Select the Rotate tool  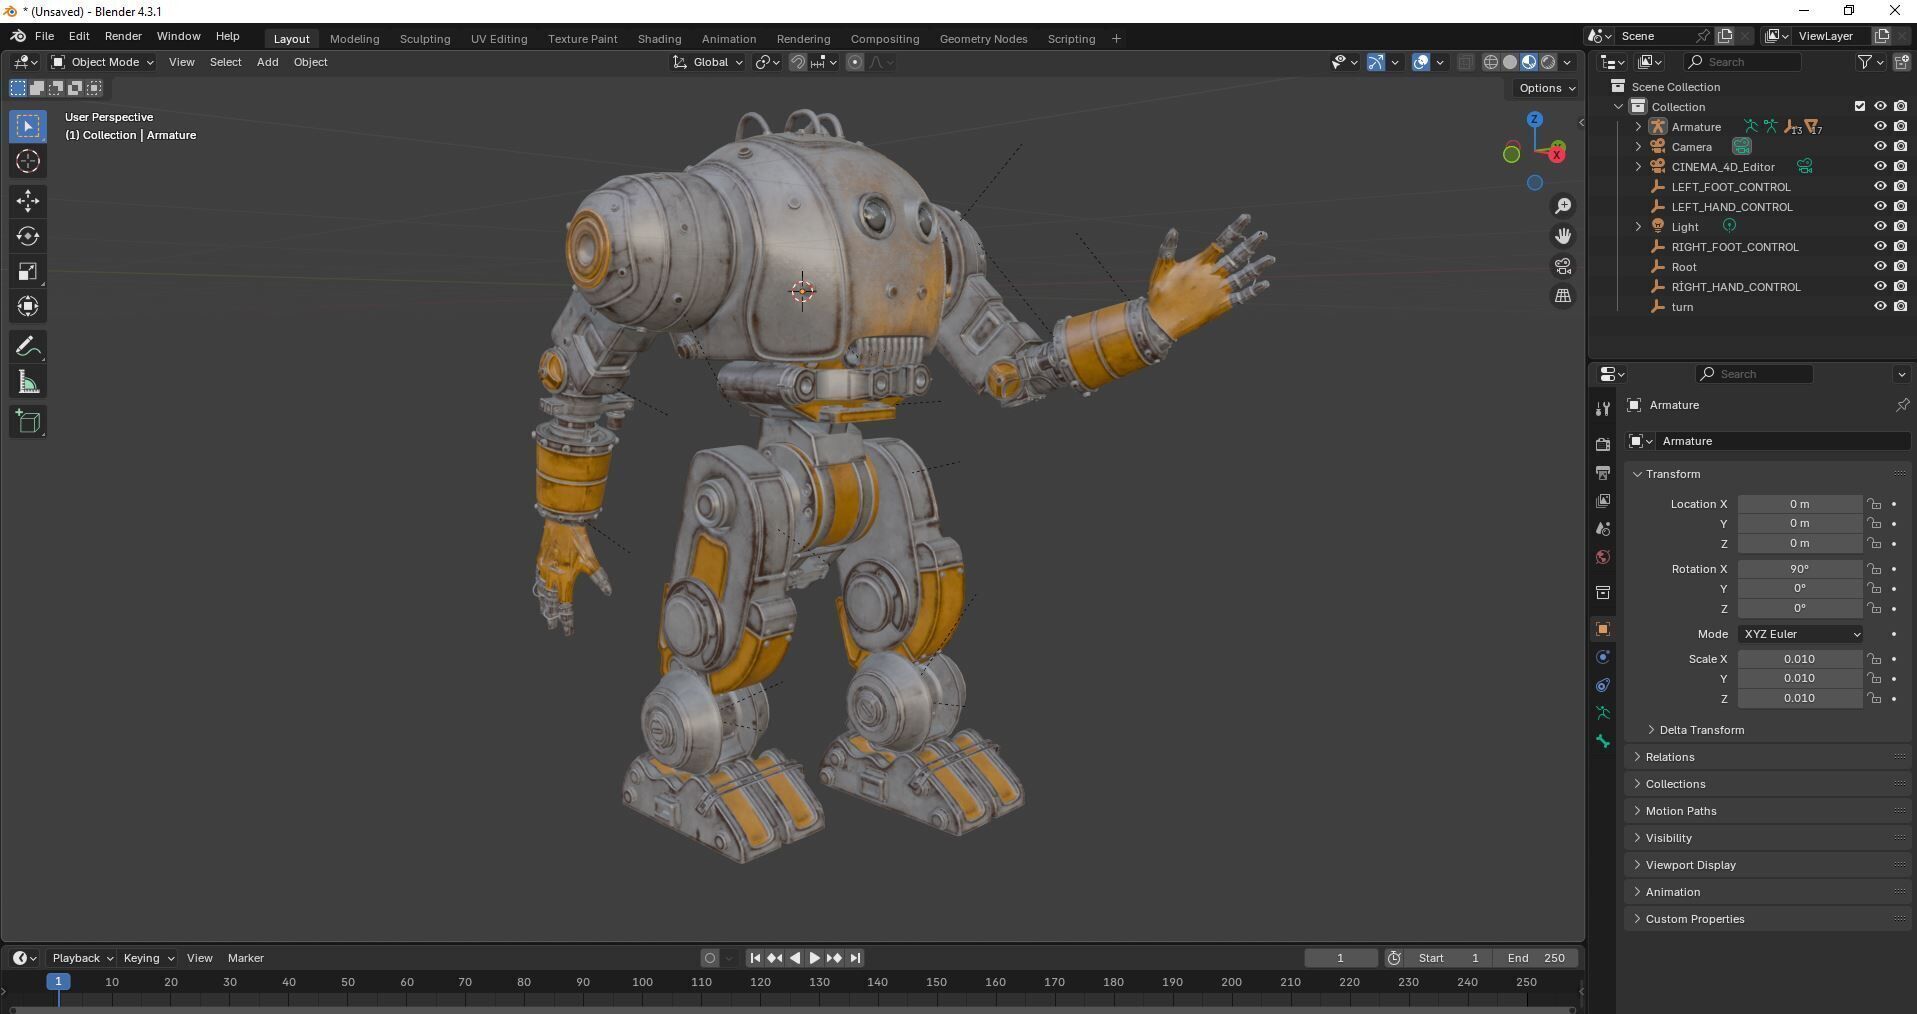click(28, 236)
